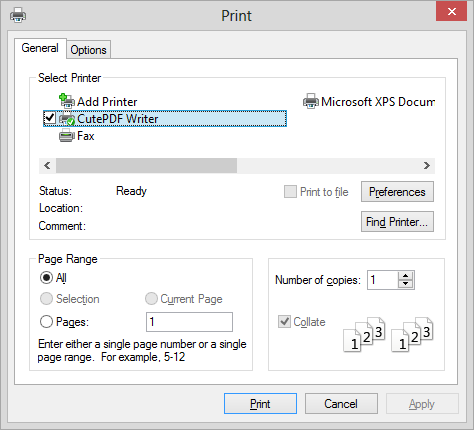Toggle the CutePDF Writer checkbox
Viewport: 474px width, 430px height.
(49, 118)
